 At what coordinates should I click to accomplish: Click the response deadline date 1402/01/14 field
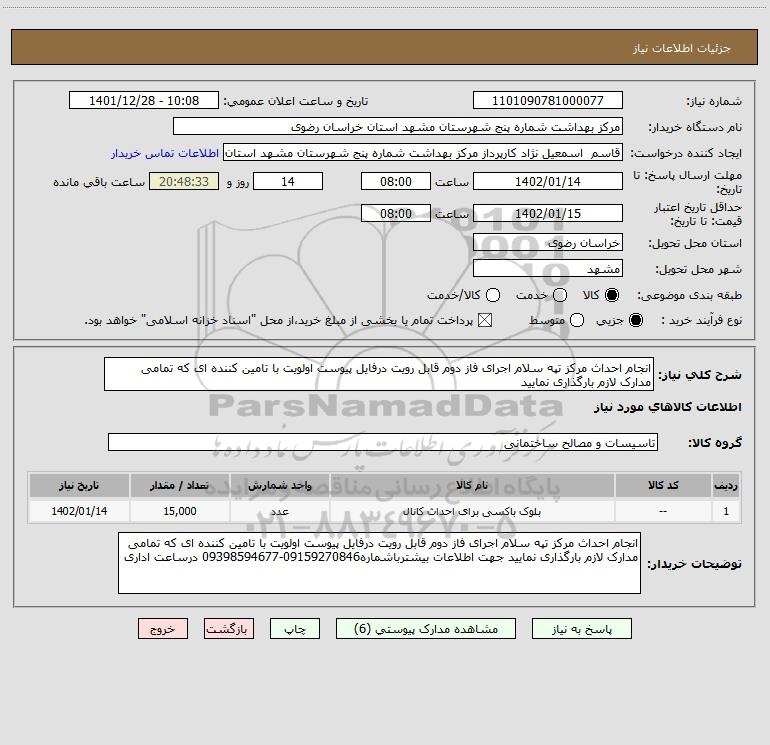coord(548,181)
